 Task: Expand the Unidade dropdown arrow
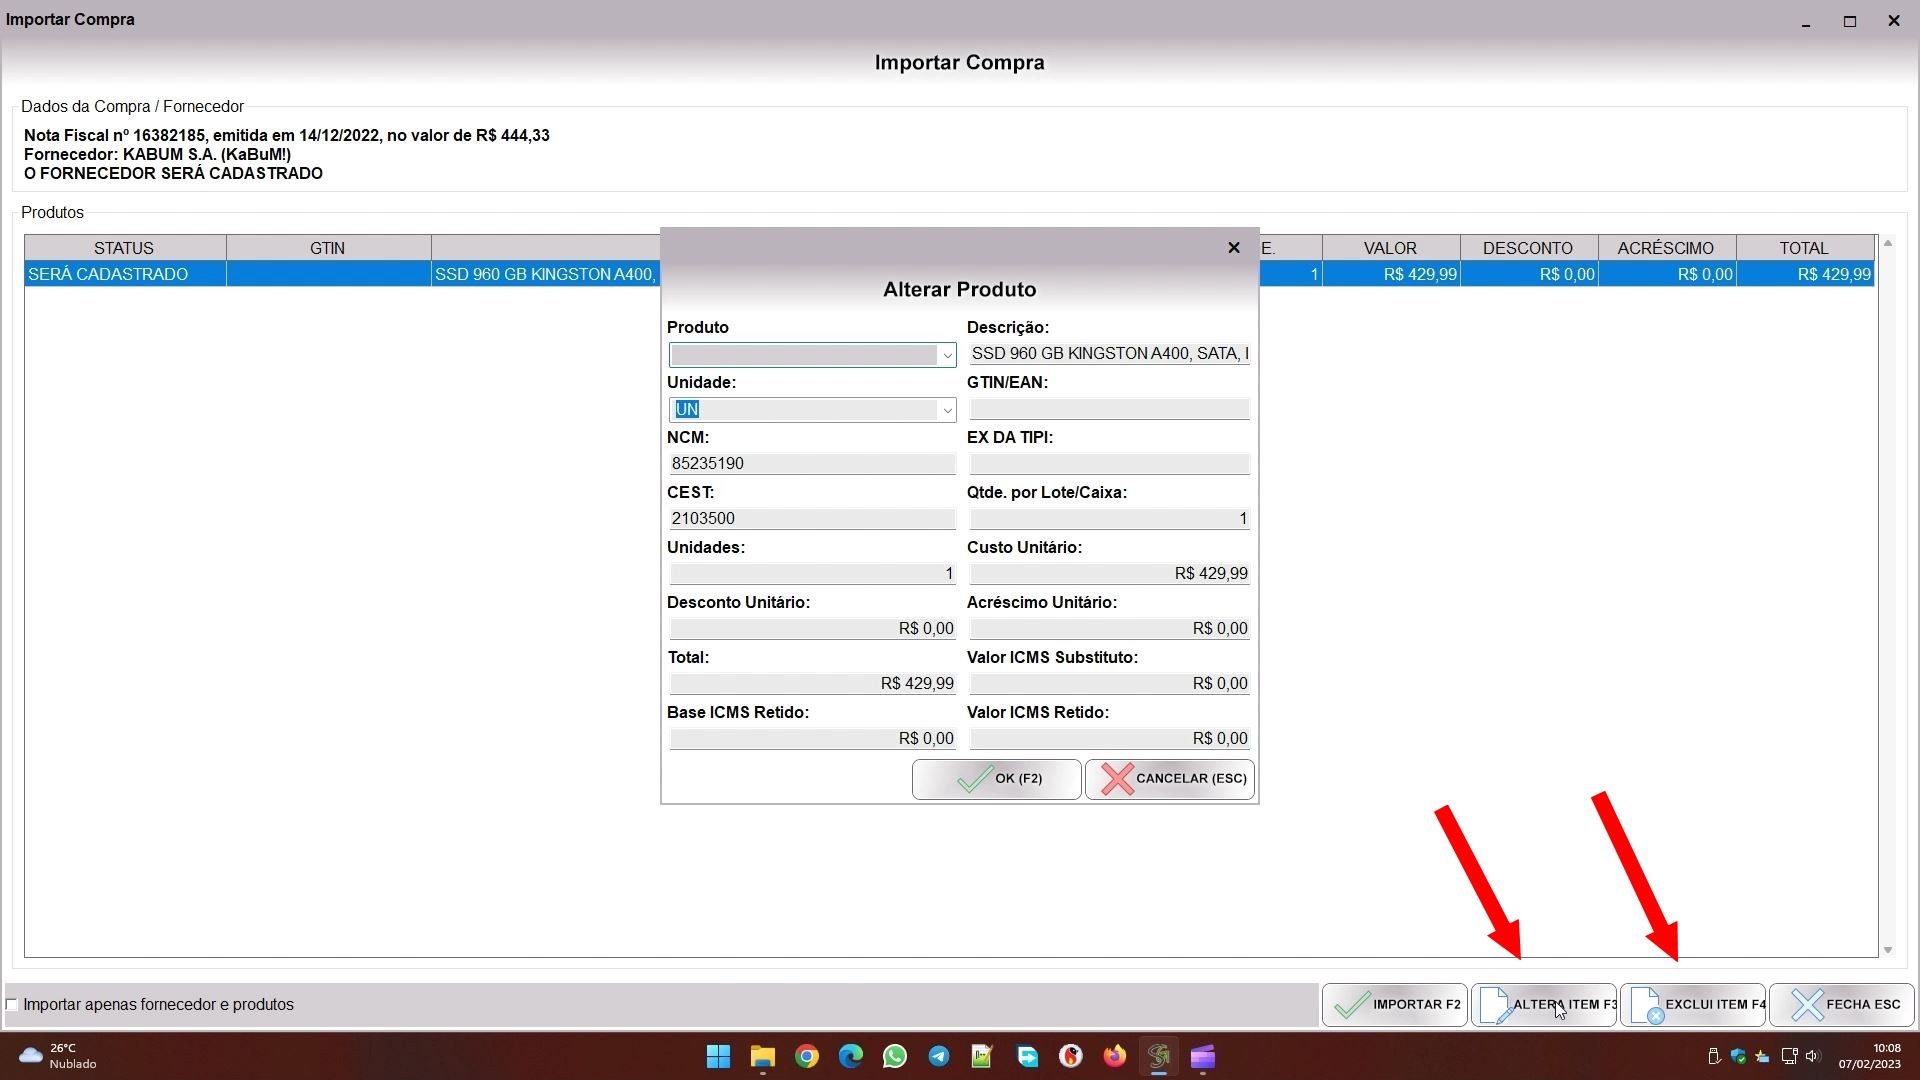point(946,410)
